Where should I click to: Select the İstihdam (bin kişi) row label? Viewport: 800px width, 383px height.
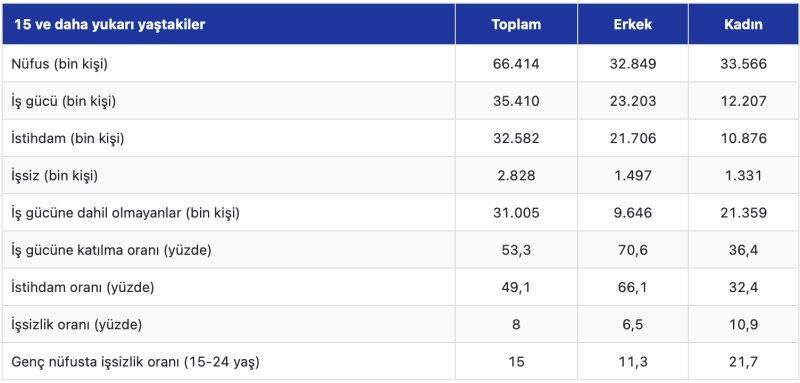68,139
